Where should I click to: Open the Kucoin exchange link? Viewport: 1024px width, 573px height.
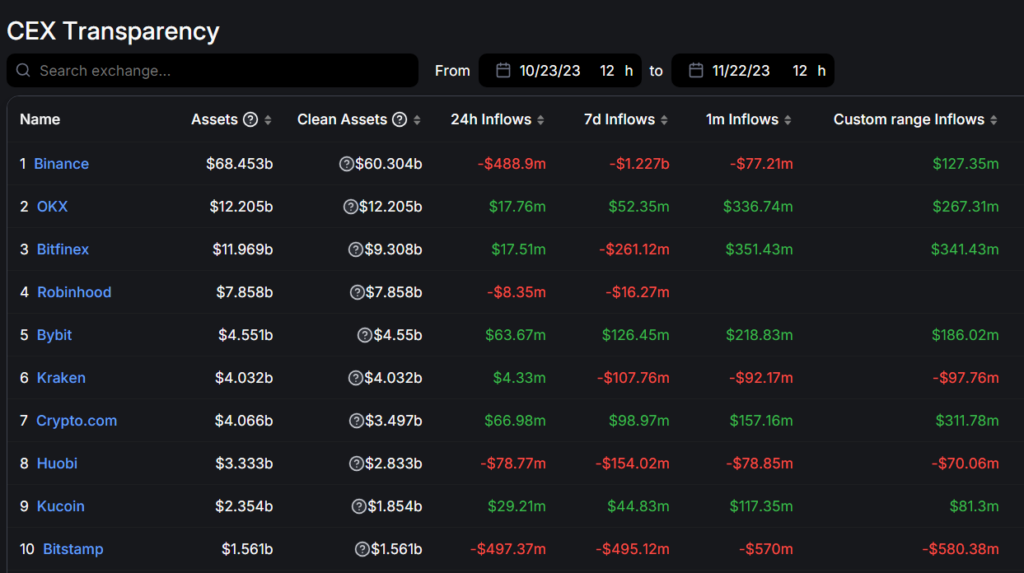(61, 506)
